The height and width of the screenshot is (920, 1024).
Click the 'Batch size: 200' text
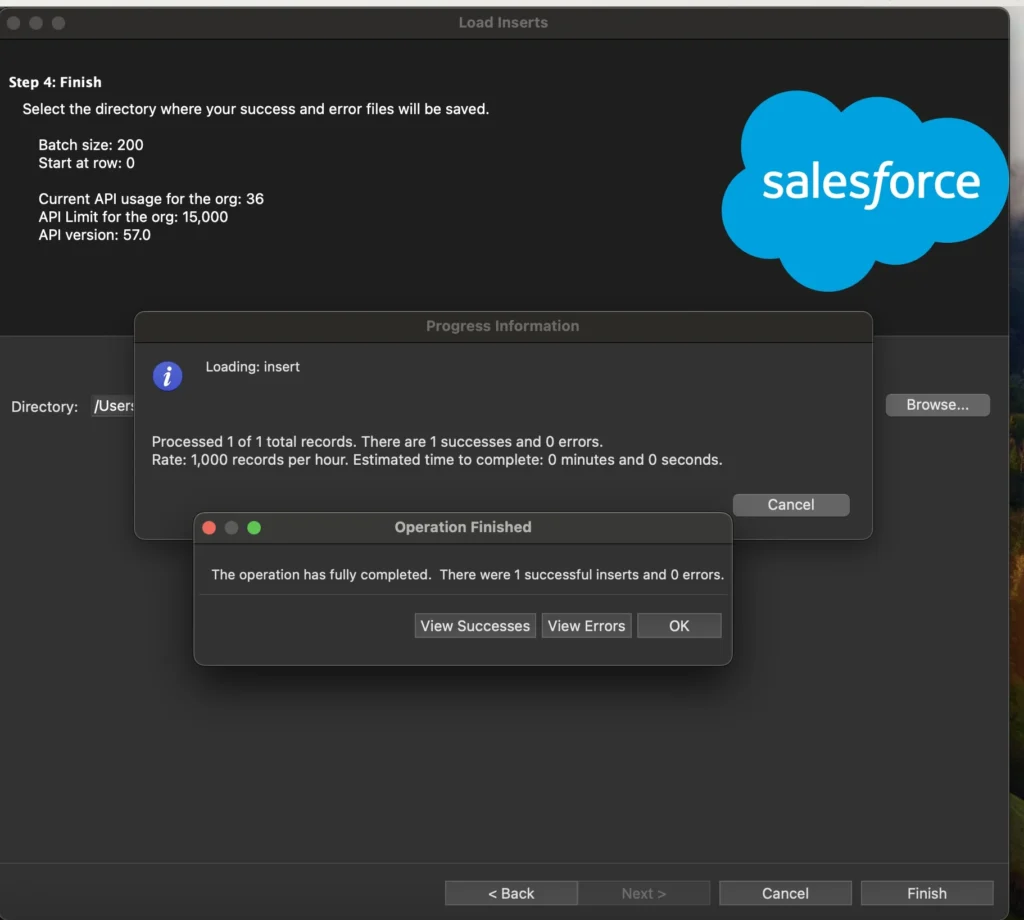[x=91, y=145]
